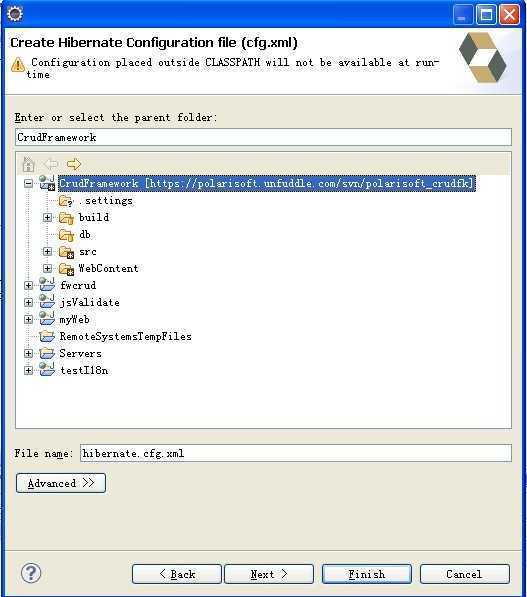The height and width of the screenshot is (597, 527).
Task: Select the jsValidate project
Action: click(89, 302)
